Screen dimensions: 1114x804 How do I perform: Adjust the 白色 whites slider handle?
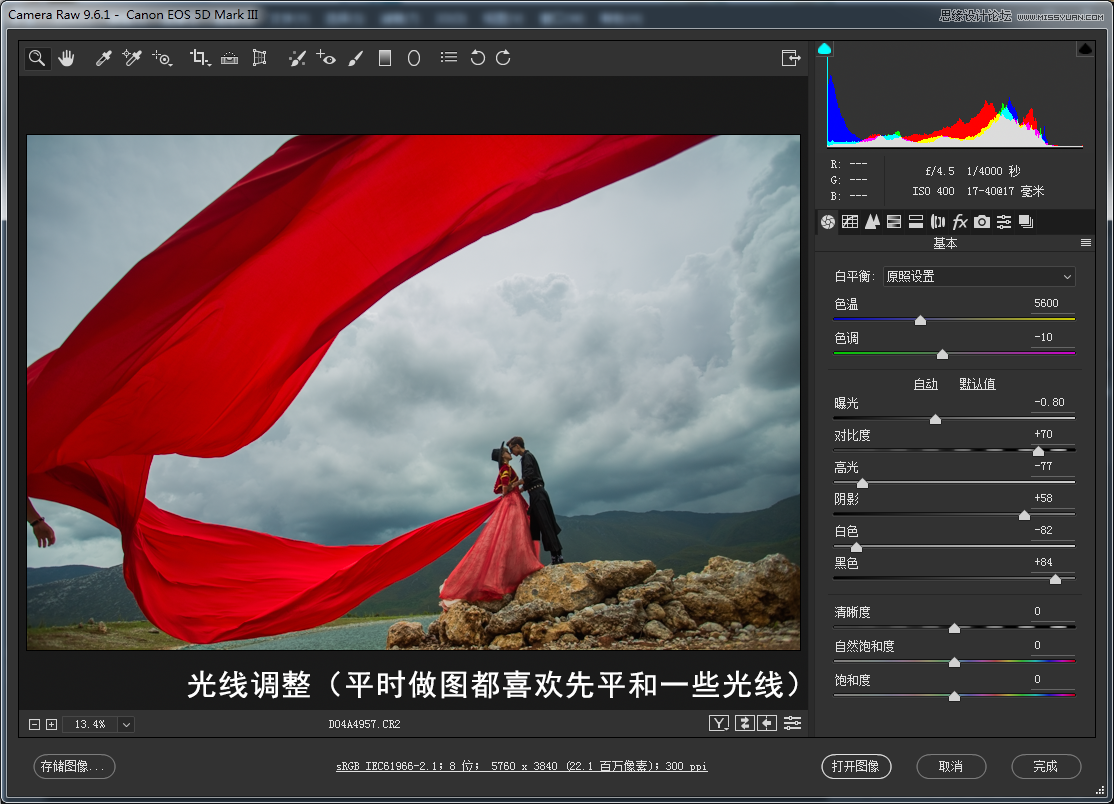[x=856, y=548]
